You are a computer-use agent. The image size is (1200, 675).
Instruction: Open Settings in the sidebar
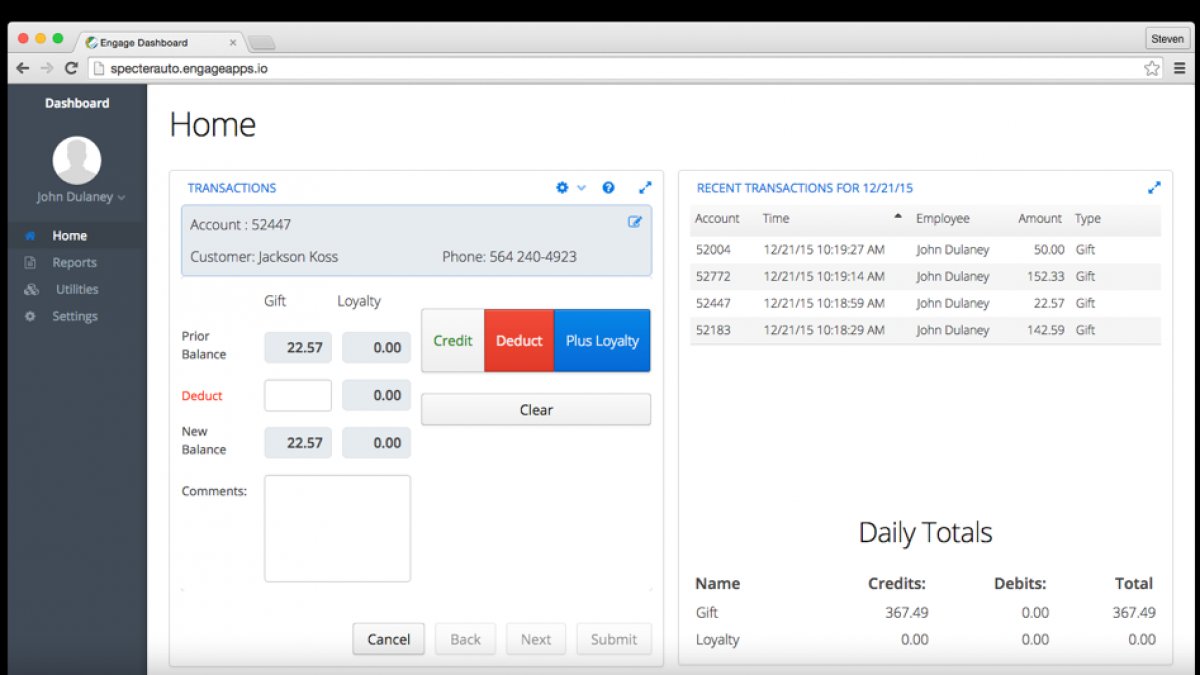pos(77,316)
